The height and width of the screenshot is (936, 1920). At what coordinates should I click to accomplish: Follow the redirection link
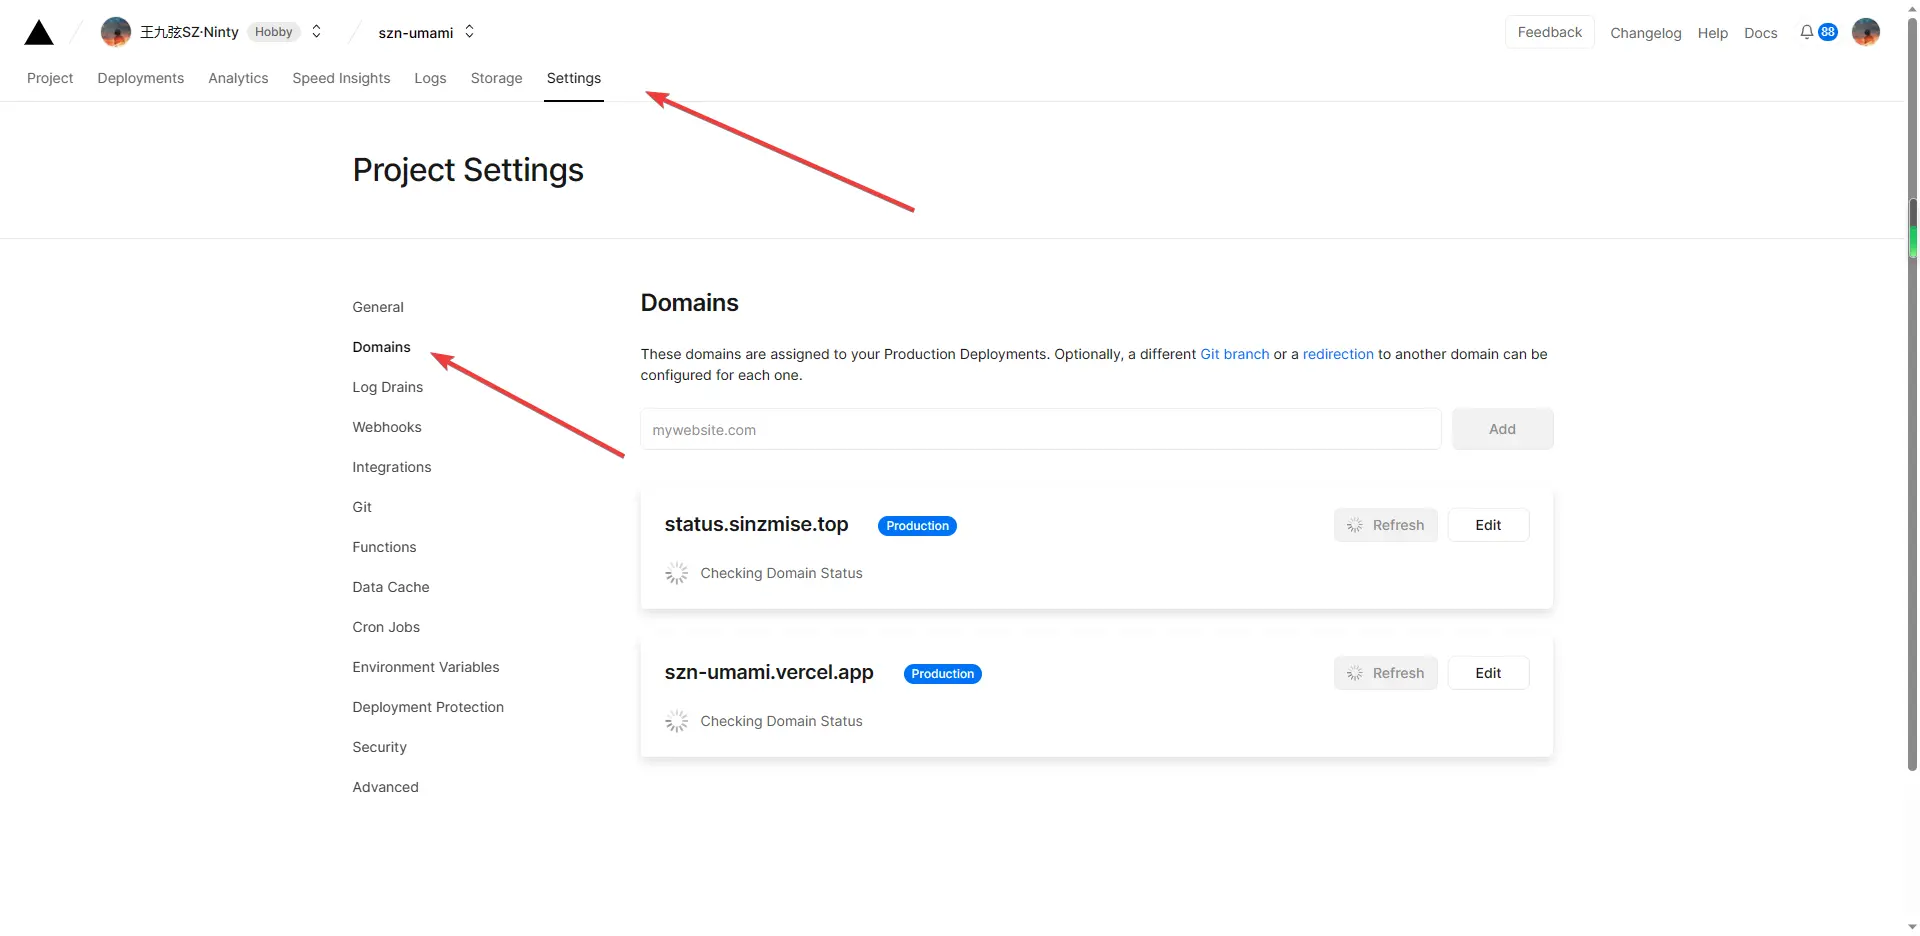(1338, 354)
